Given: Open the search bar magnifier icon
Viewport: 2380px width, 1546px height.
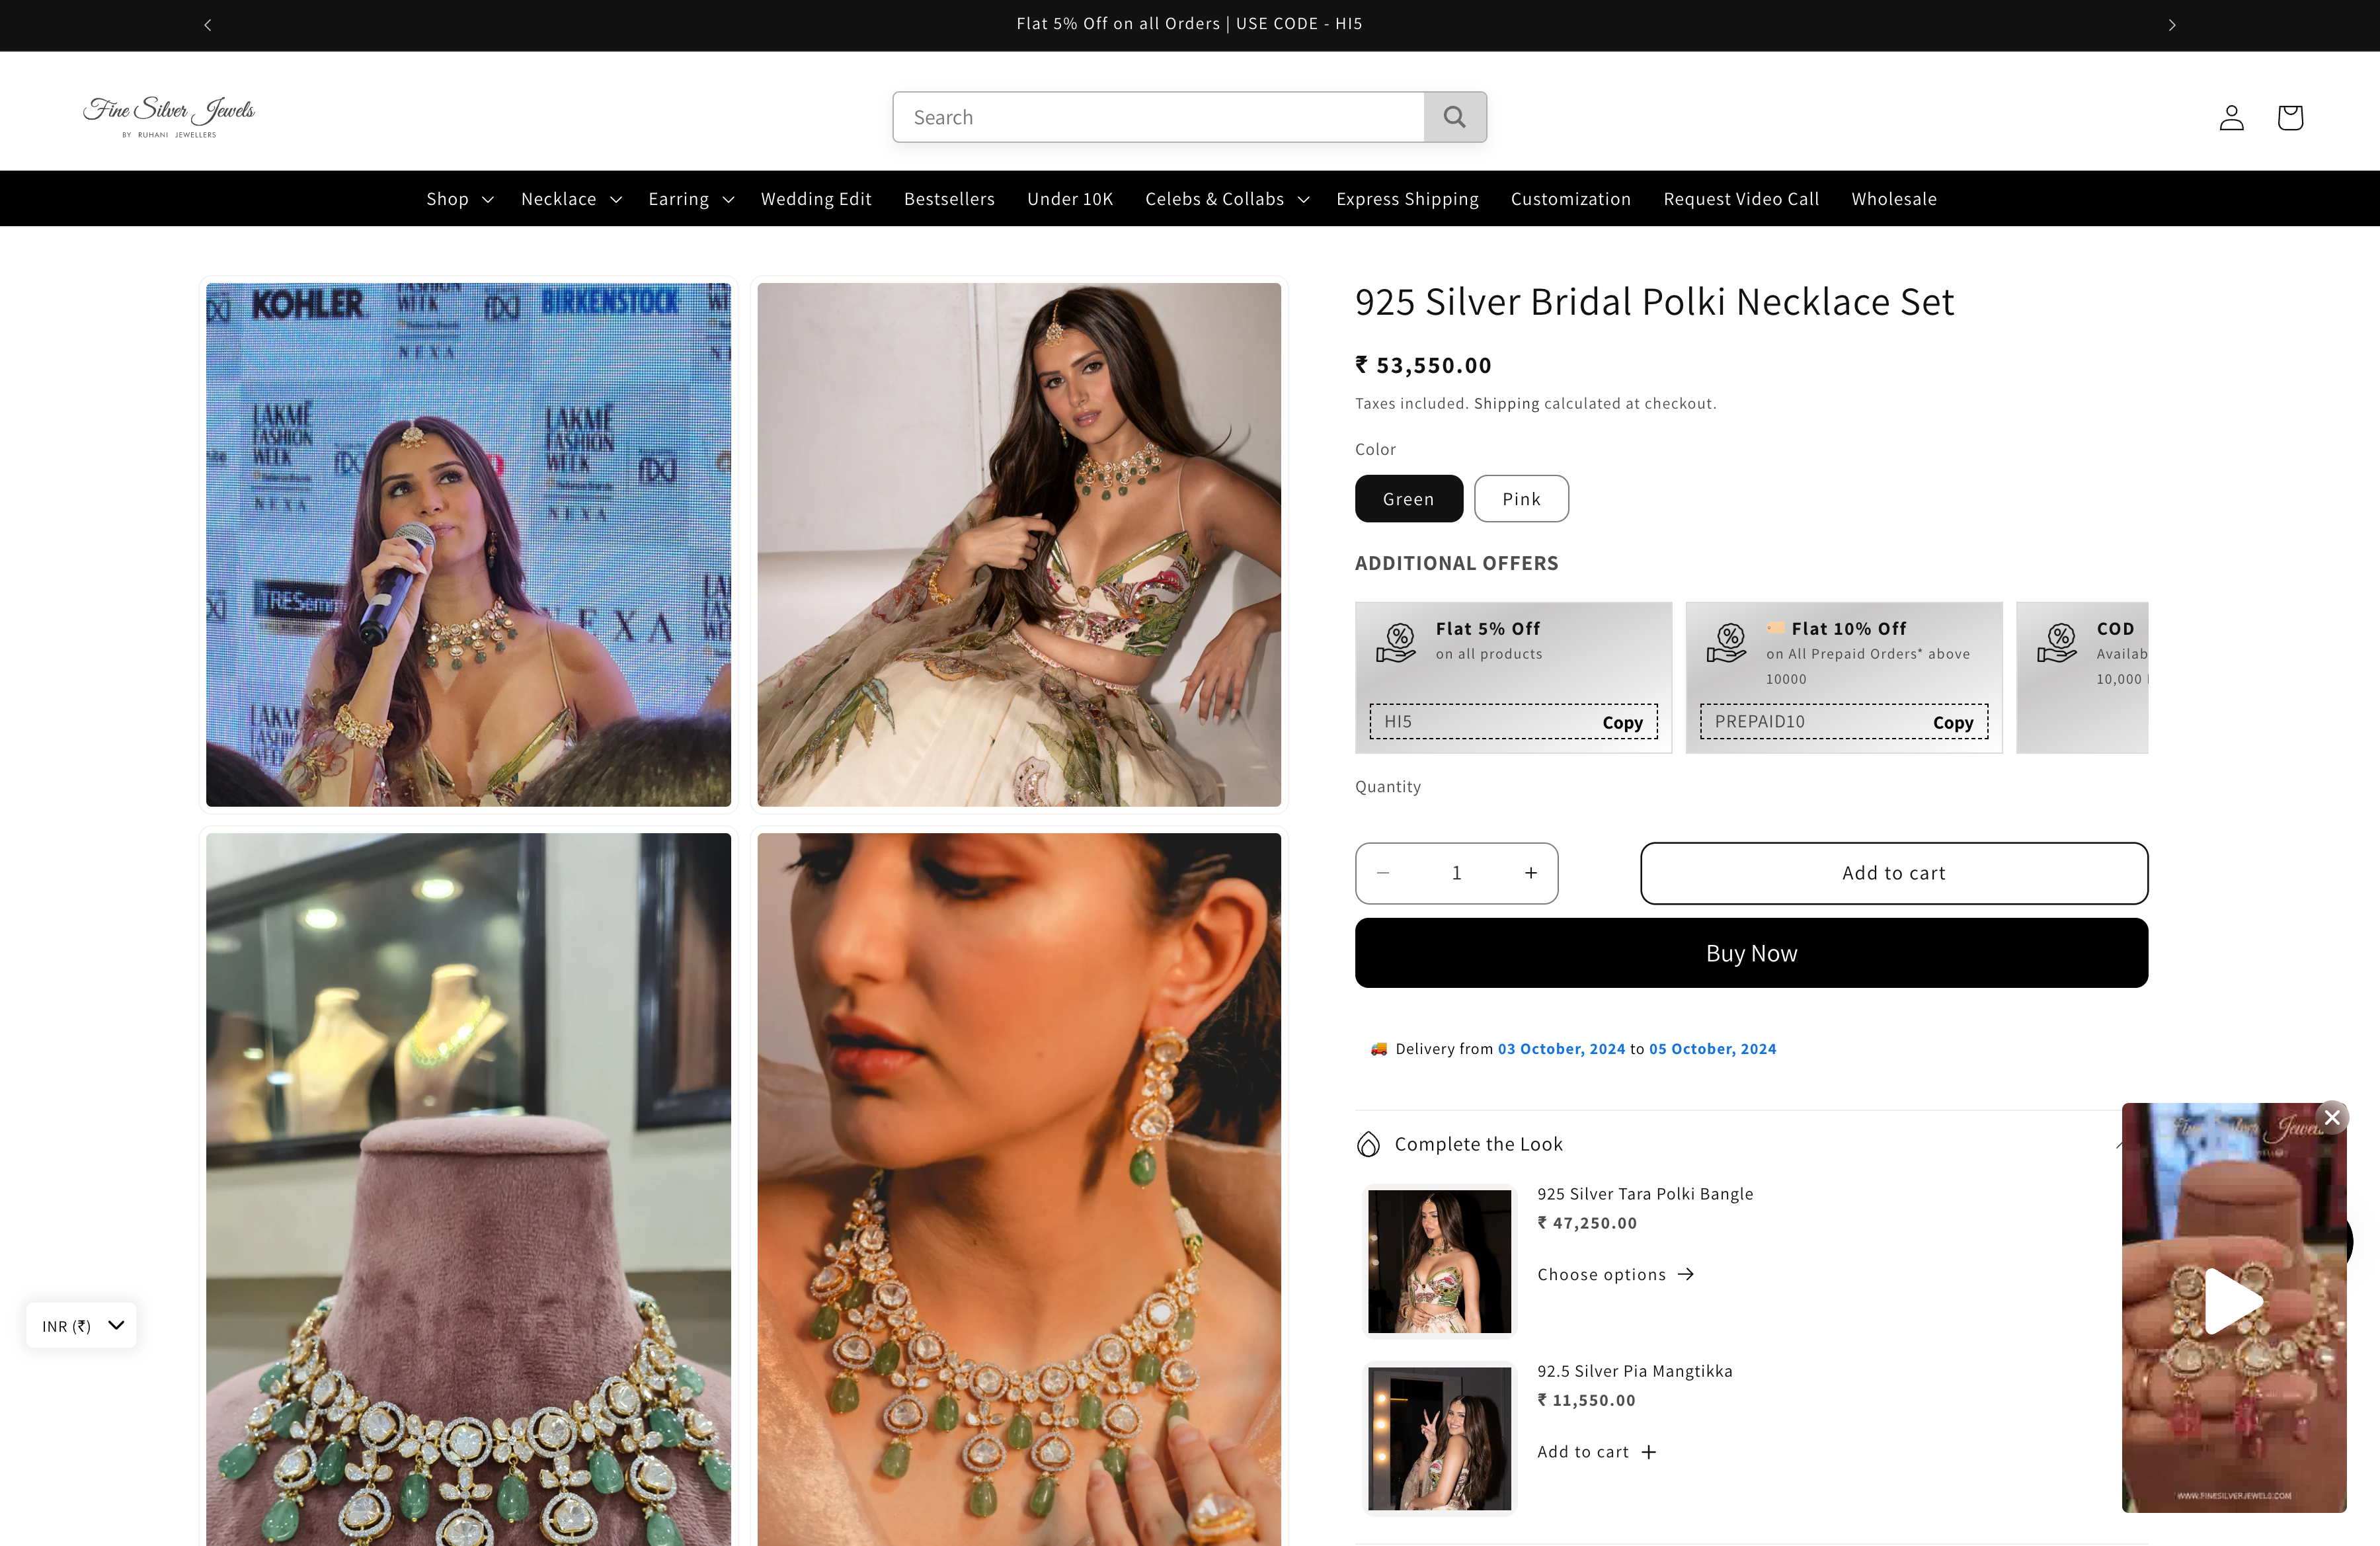Looking at the screenshot, I should click(1455, 116).
